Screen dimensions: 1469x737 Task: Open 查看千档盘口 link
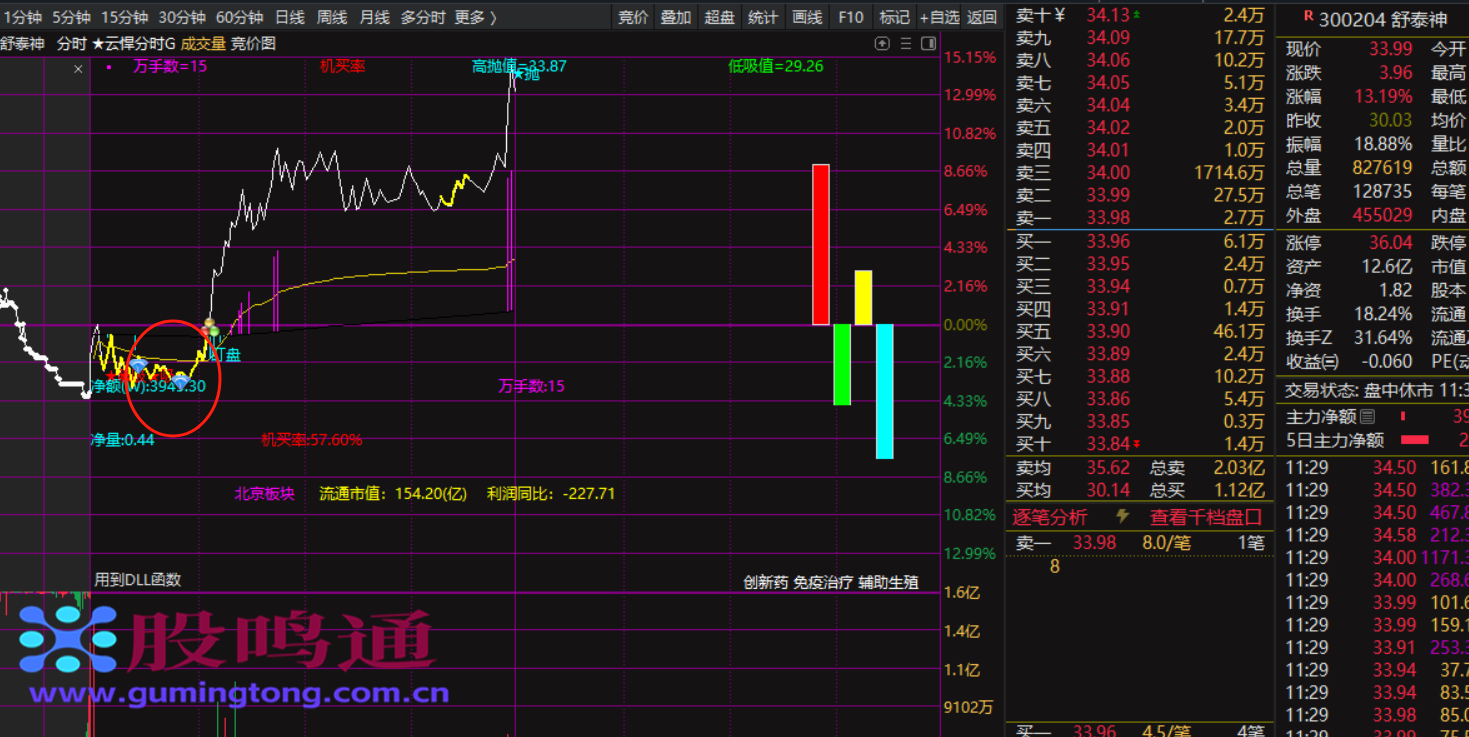point(1205,517)
